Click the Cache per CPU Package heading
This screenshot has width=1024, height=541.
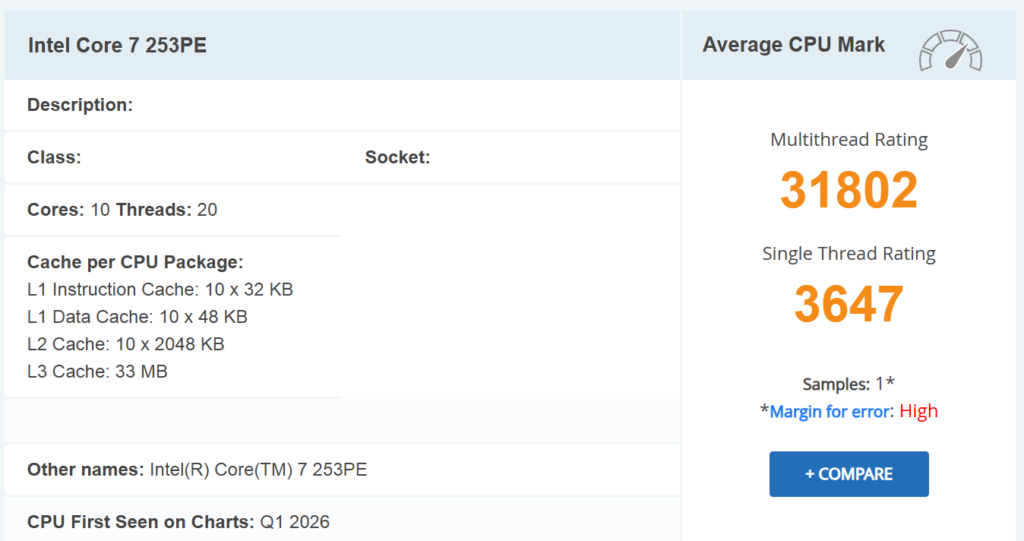tap(135, 263)
